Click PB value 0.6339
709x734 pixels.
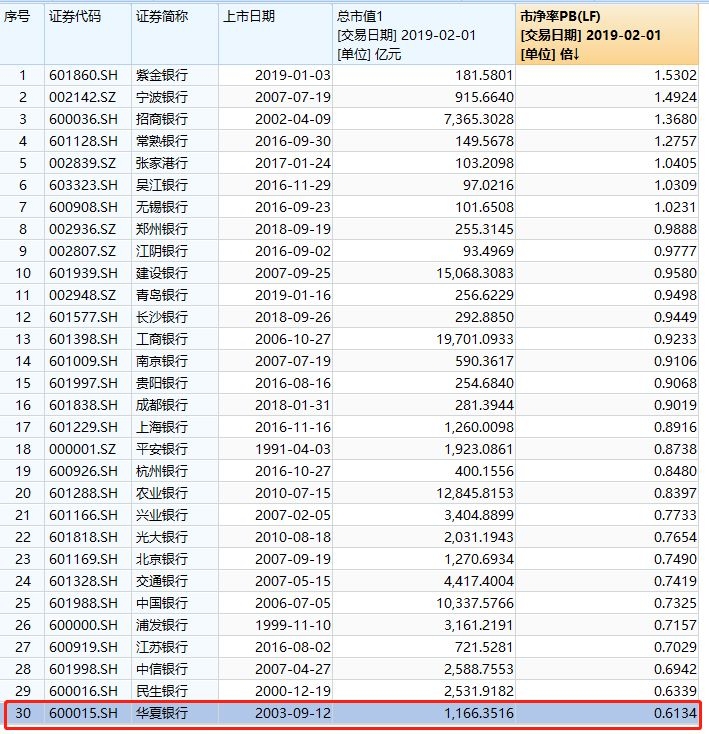point(675,691)
